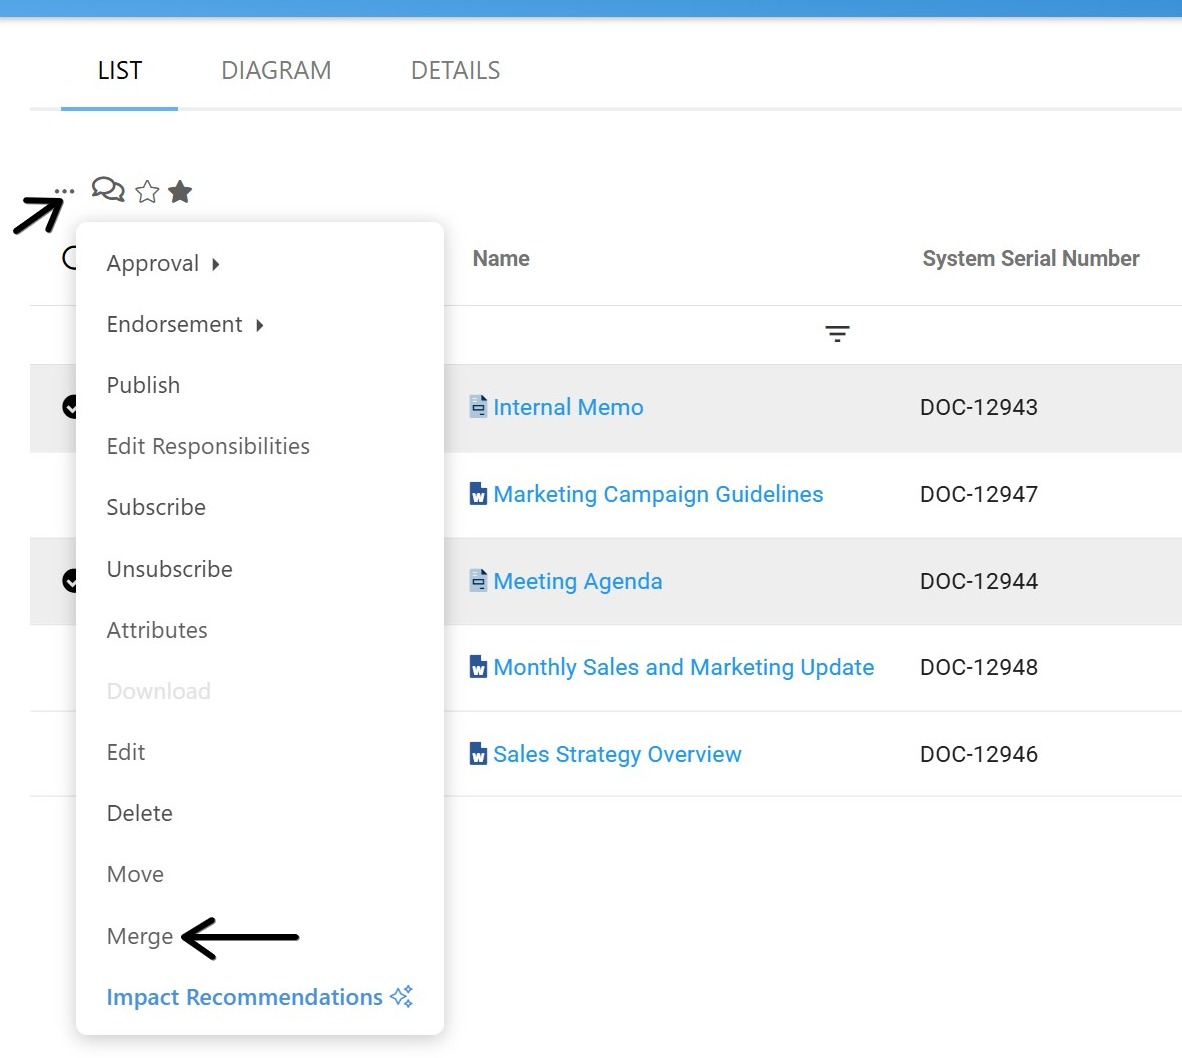Click the Internal Memo document icon
Viewport: 1182px width, 1058px height.
[x=478, y=406]
